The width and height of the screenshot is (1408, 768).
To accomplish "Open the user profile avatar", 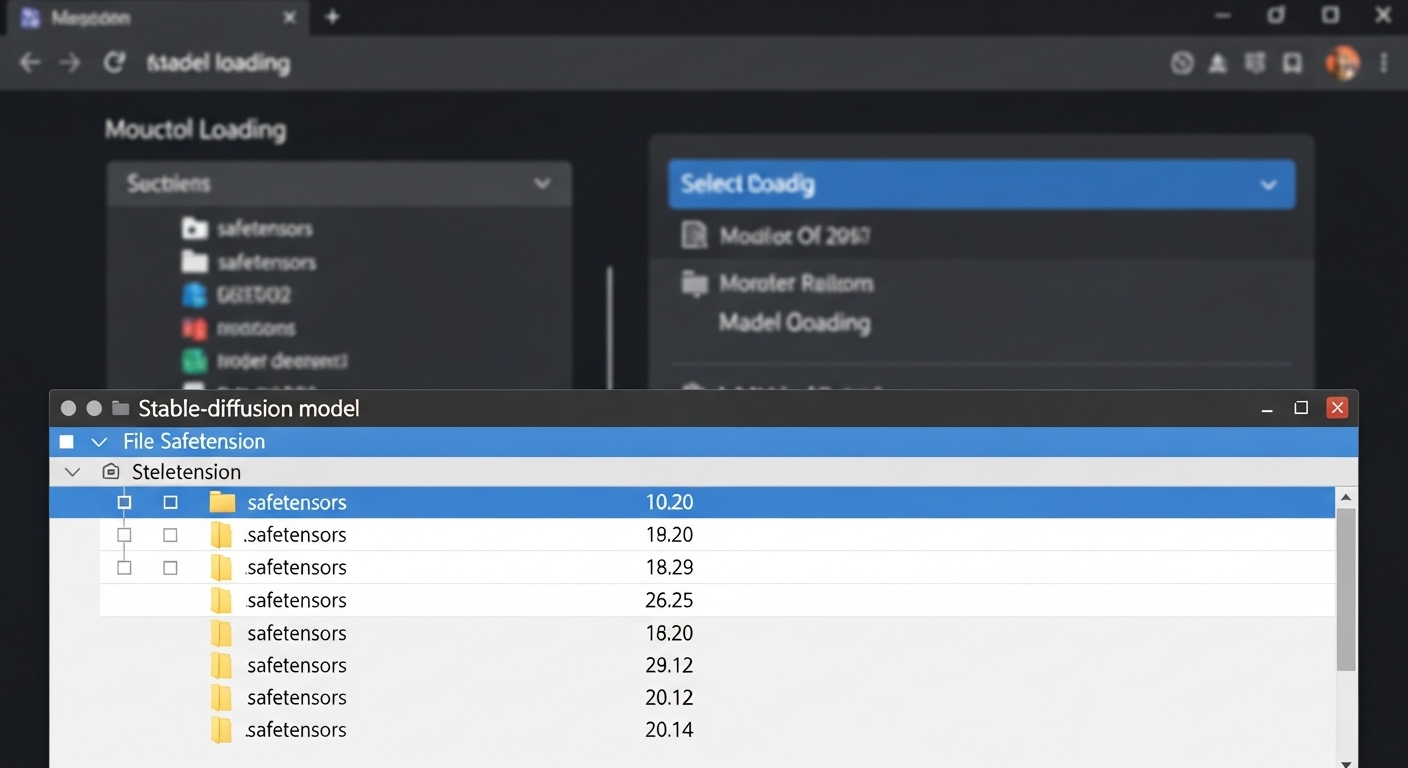I will [x=1342, y=63].
